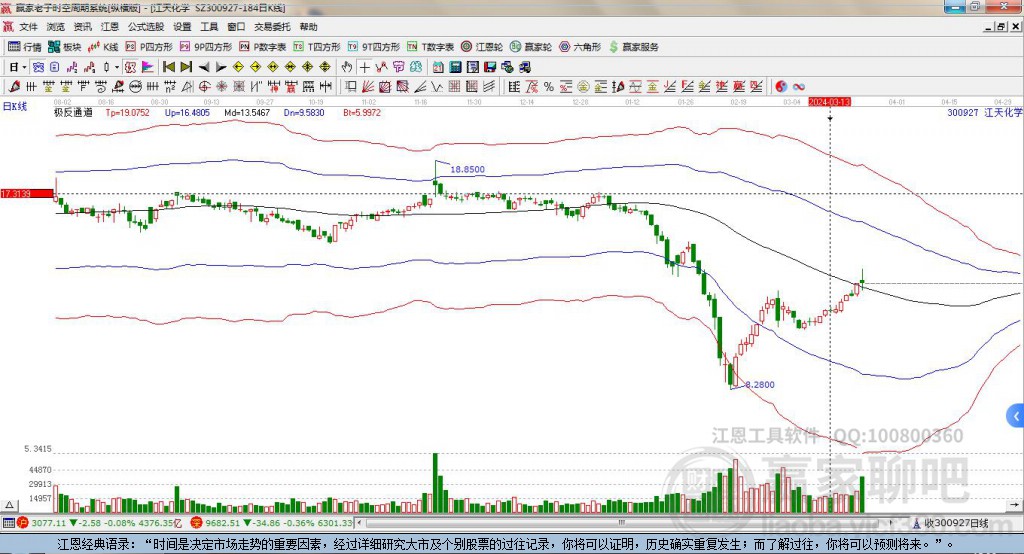Toggle the crosshair cursor tool
Viewport: 1024px width, 554px height.
click(x=364, y=67)
